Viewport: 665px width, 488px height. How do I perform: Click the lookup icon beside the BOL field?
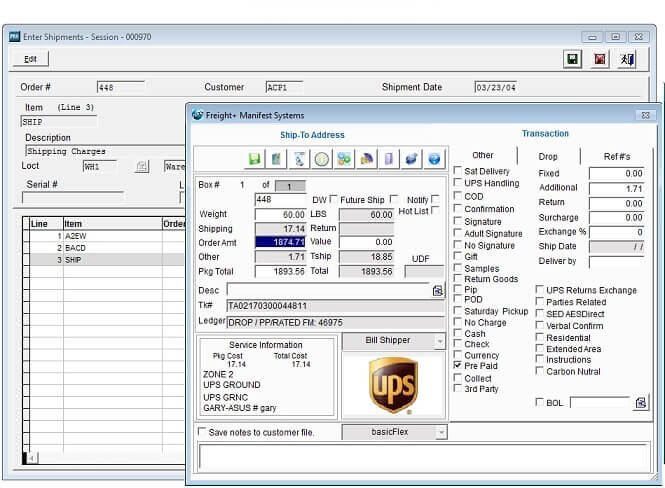(641, 402)
